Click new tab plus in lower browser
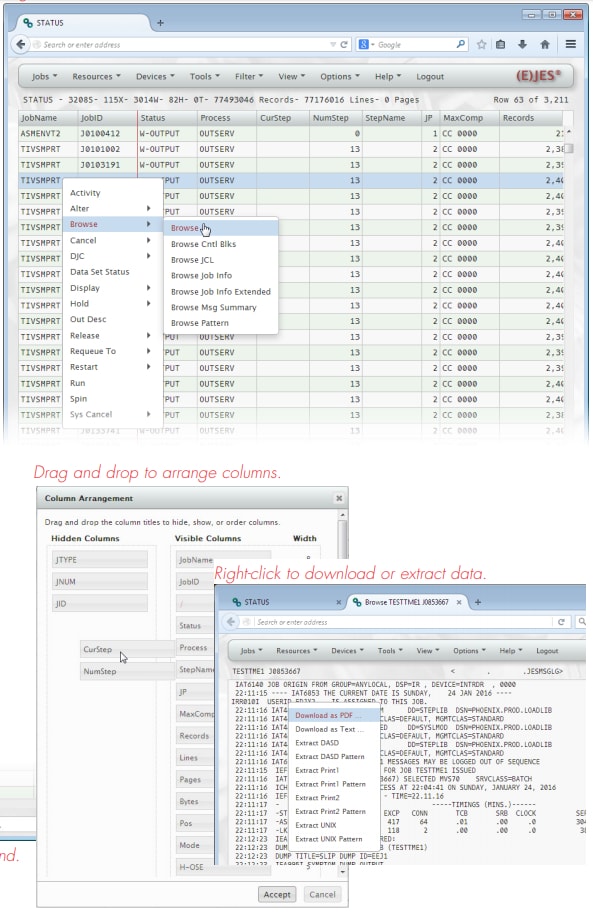This screenshot has width=593, height=916. 477,602
